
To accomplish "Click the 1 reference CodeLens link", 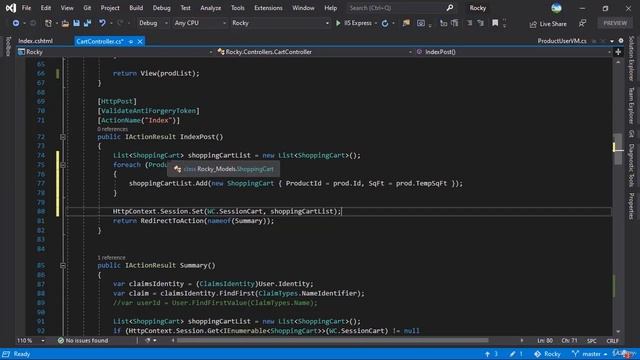I will point(111,258).
